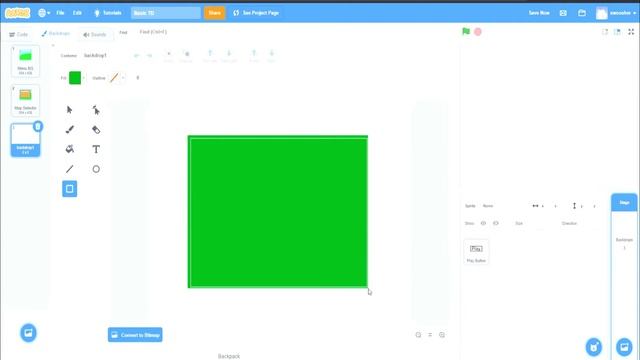Click the redo arrow in paint editor
This screenshot has width=640, height=360.
tap(150, 56)
